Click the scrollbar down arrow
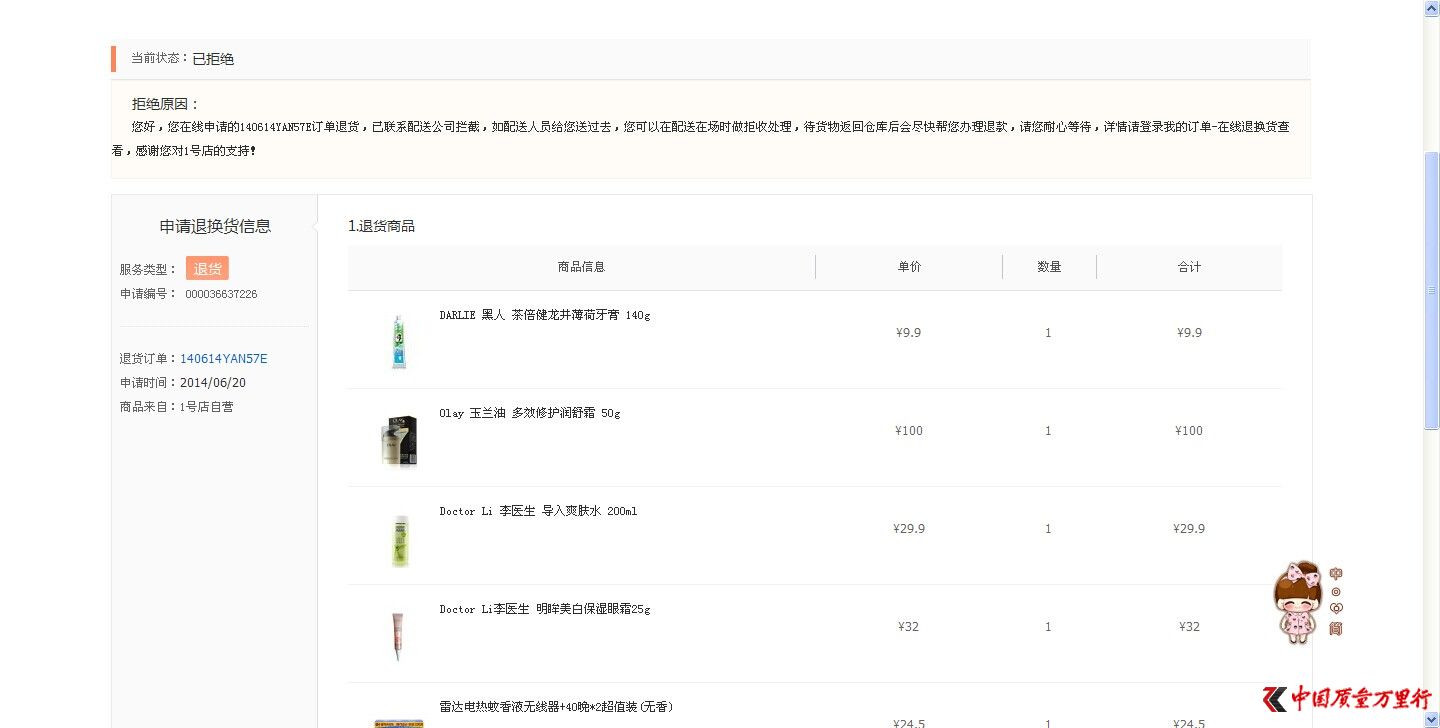The image size is (1440, 728). 1431,720
